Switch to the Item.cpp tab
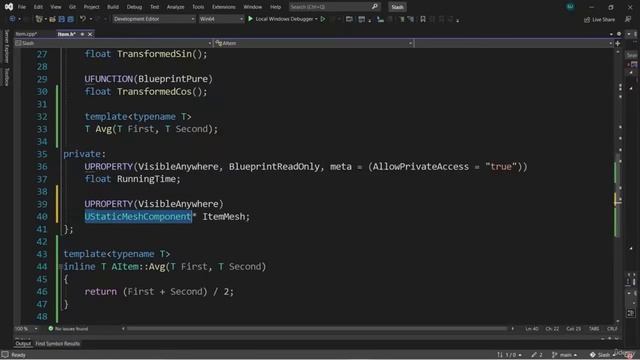640x360 pixels. click(26, 34)
